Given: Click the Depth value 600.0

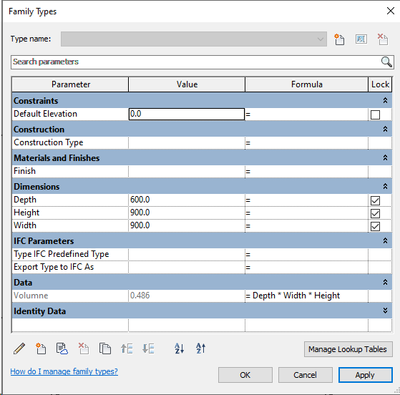Looking at the screenshot, I should pos(187,200).
